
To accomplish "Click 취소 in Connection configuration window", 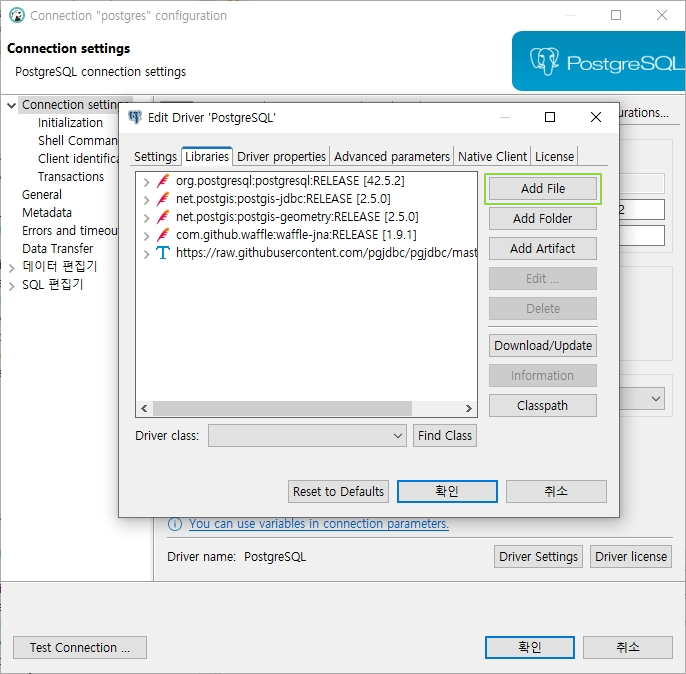I will coord(628,647).
